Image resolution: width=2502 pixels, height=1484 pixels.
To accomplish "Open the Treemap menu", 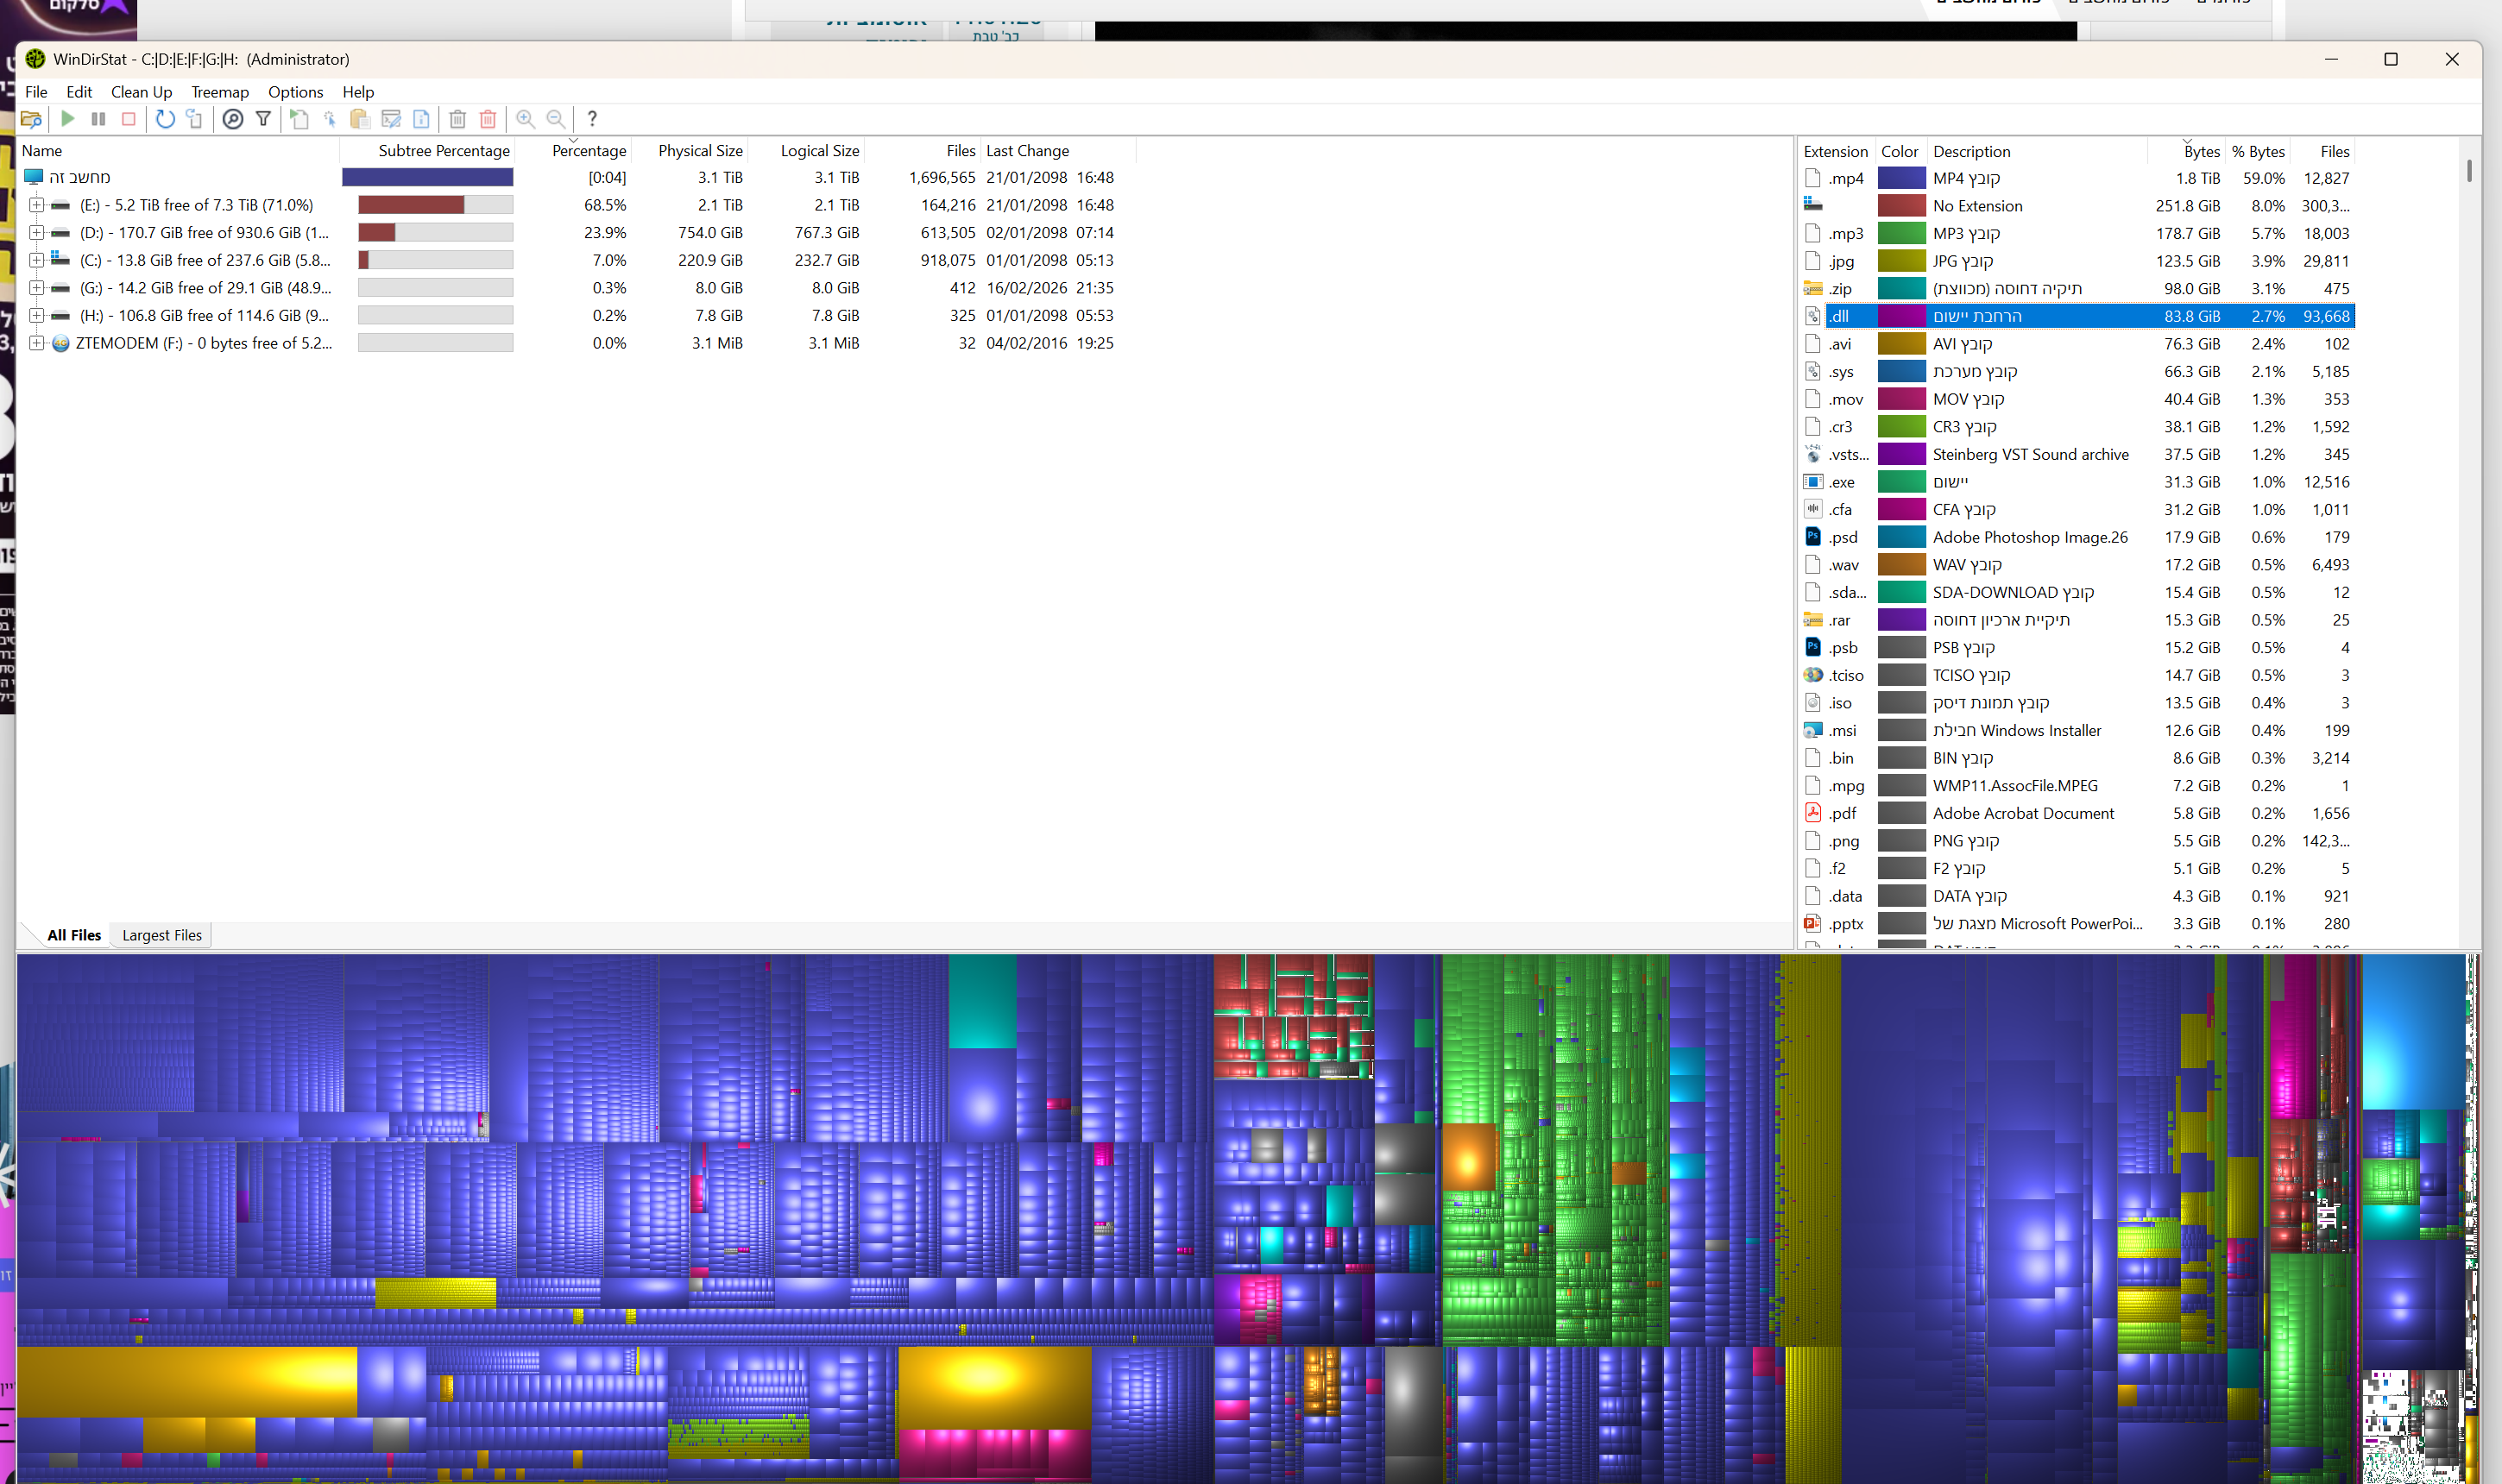I will pyautogui.click(x=220, y=92).
